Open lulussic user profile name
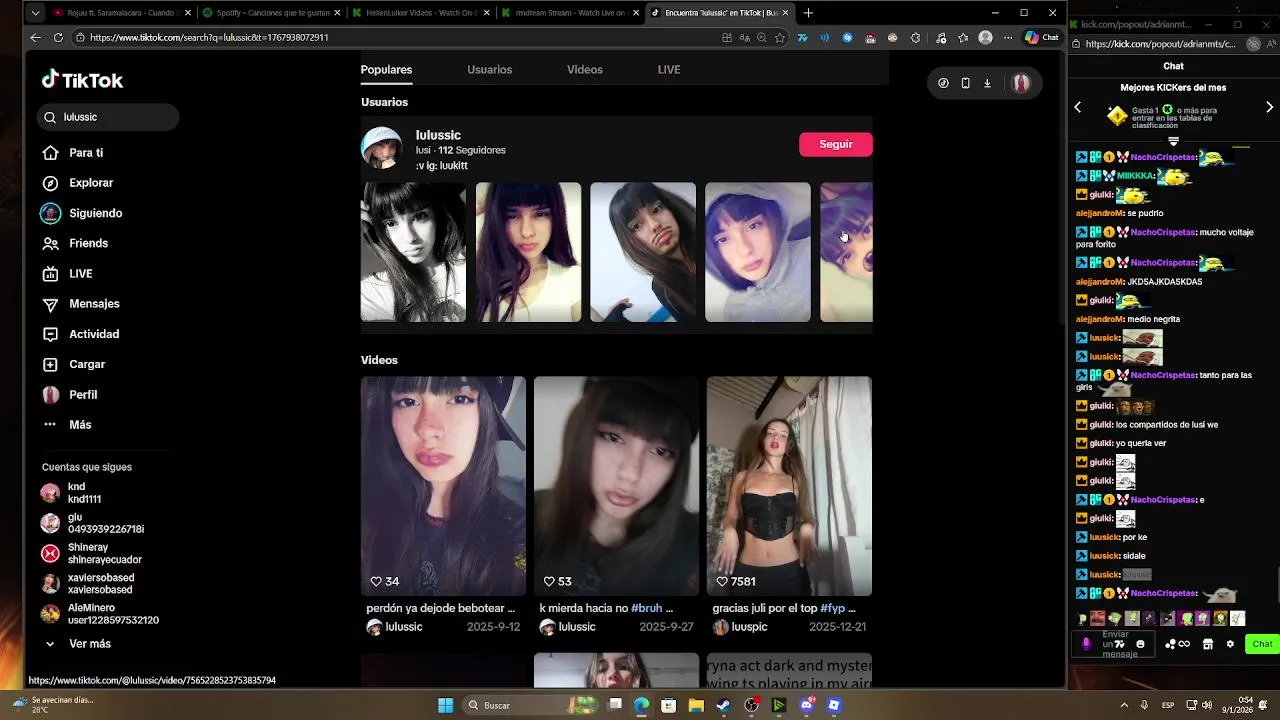1280x720 pixels. click(x=438, y=135)
